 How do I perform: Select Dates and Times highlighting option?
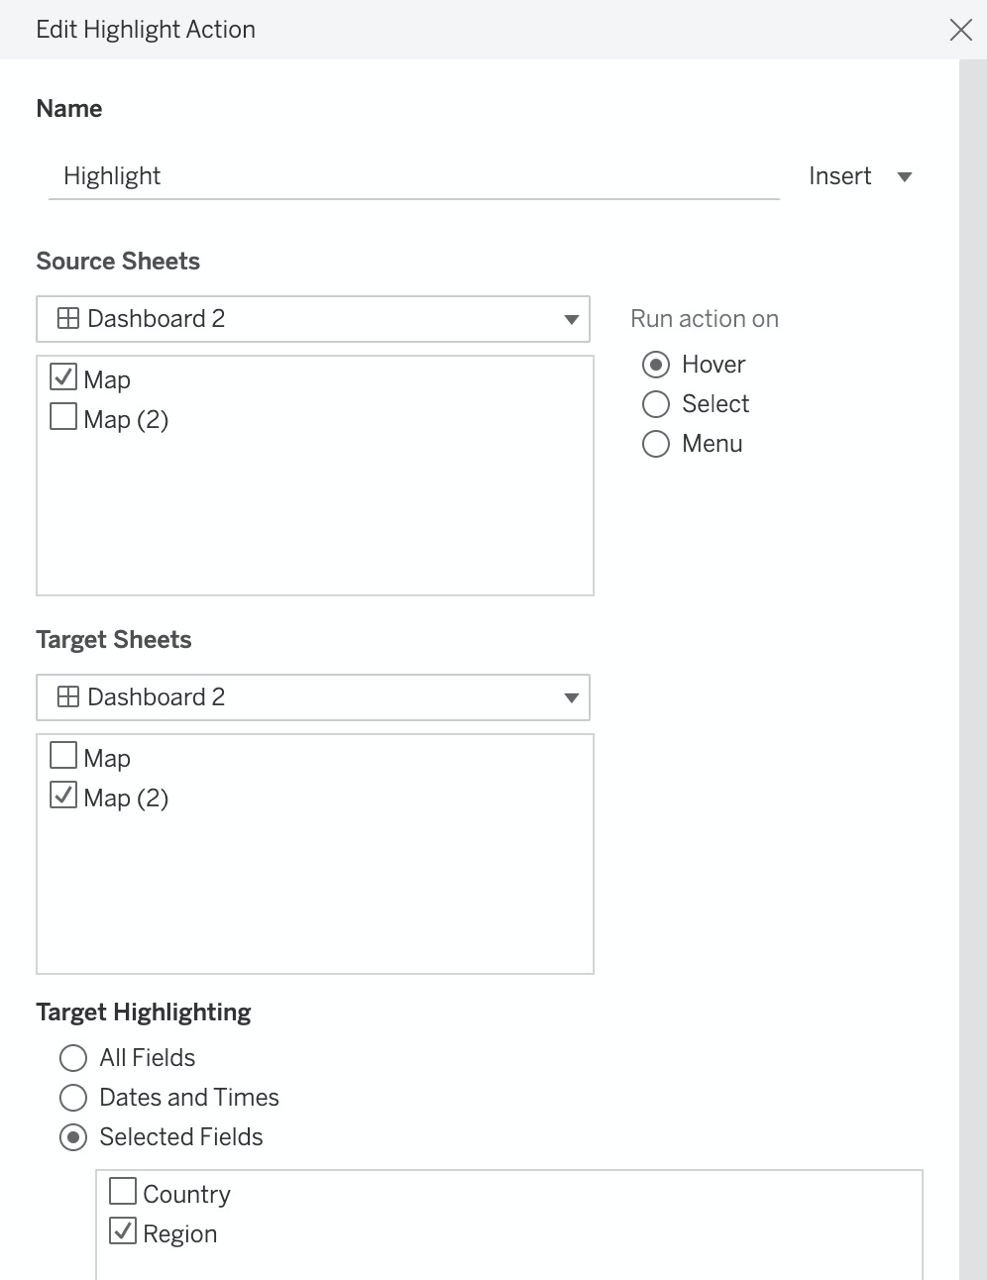[73, 1098]
